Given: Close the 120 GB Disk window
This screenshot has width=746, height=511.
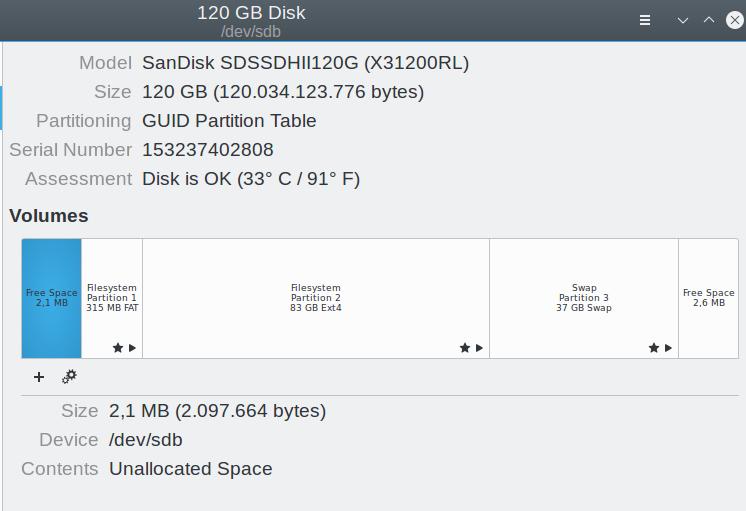Looking at the screenshot, I should 733,20.
